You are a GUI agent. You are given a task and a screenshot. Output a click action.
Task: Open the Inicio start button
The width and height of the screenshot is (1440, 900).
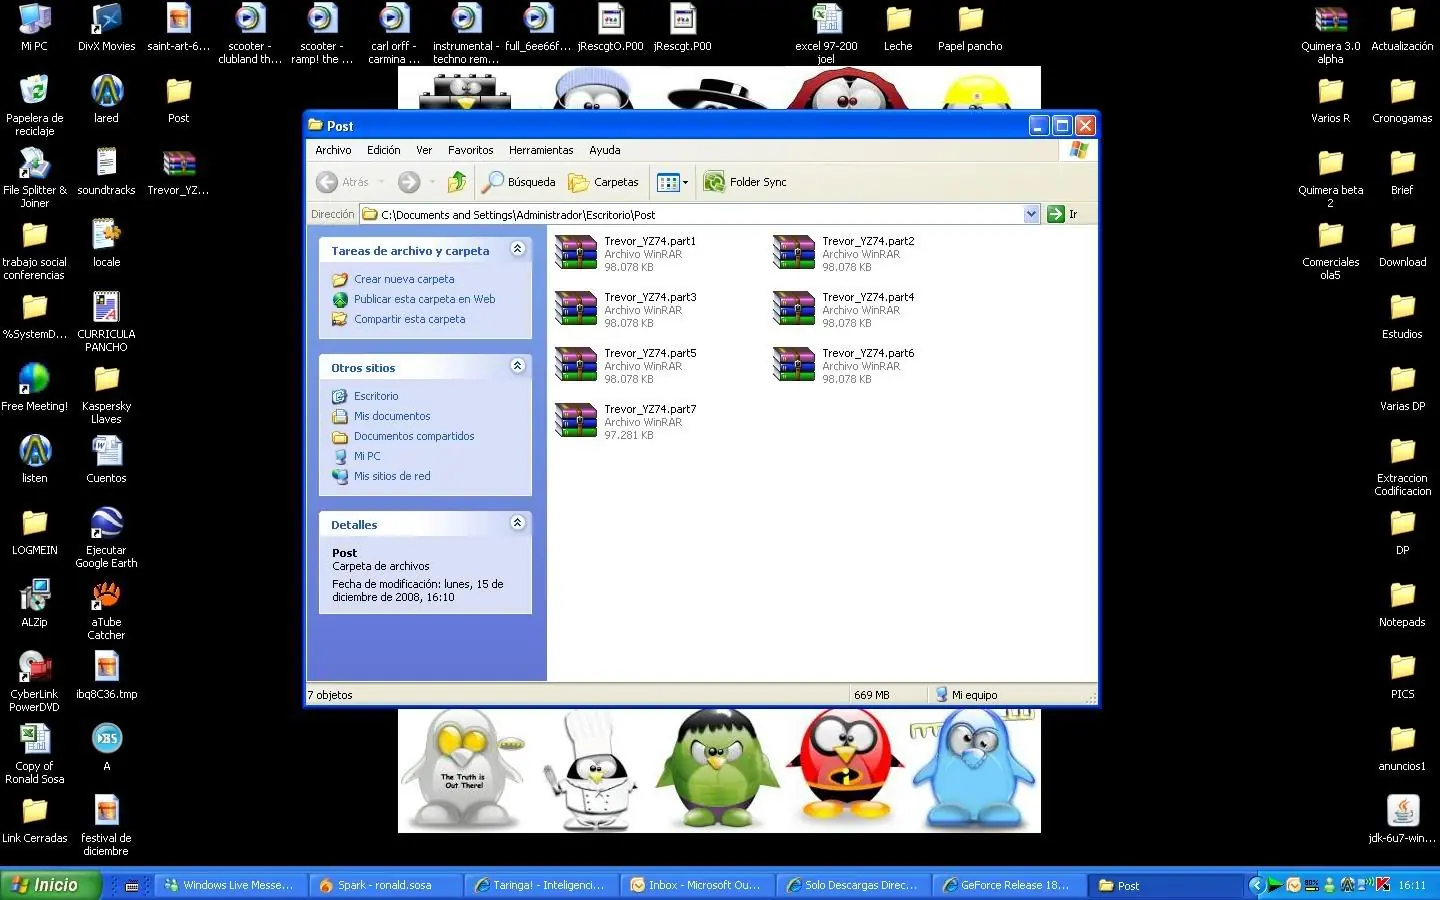pos(51,885)
